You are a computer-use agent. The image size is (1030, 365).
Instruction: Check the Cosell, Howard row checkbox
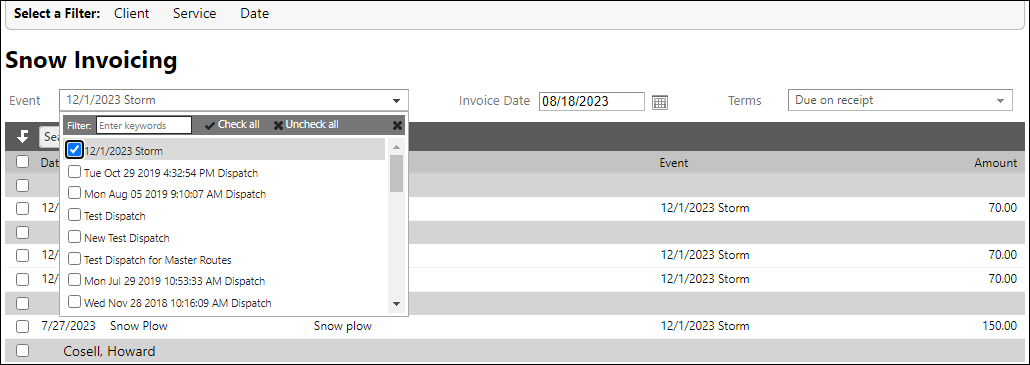click(x=22, y=351)
